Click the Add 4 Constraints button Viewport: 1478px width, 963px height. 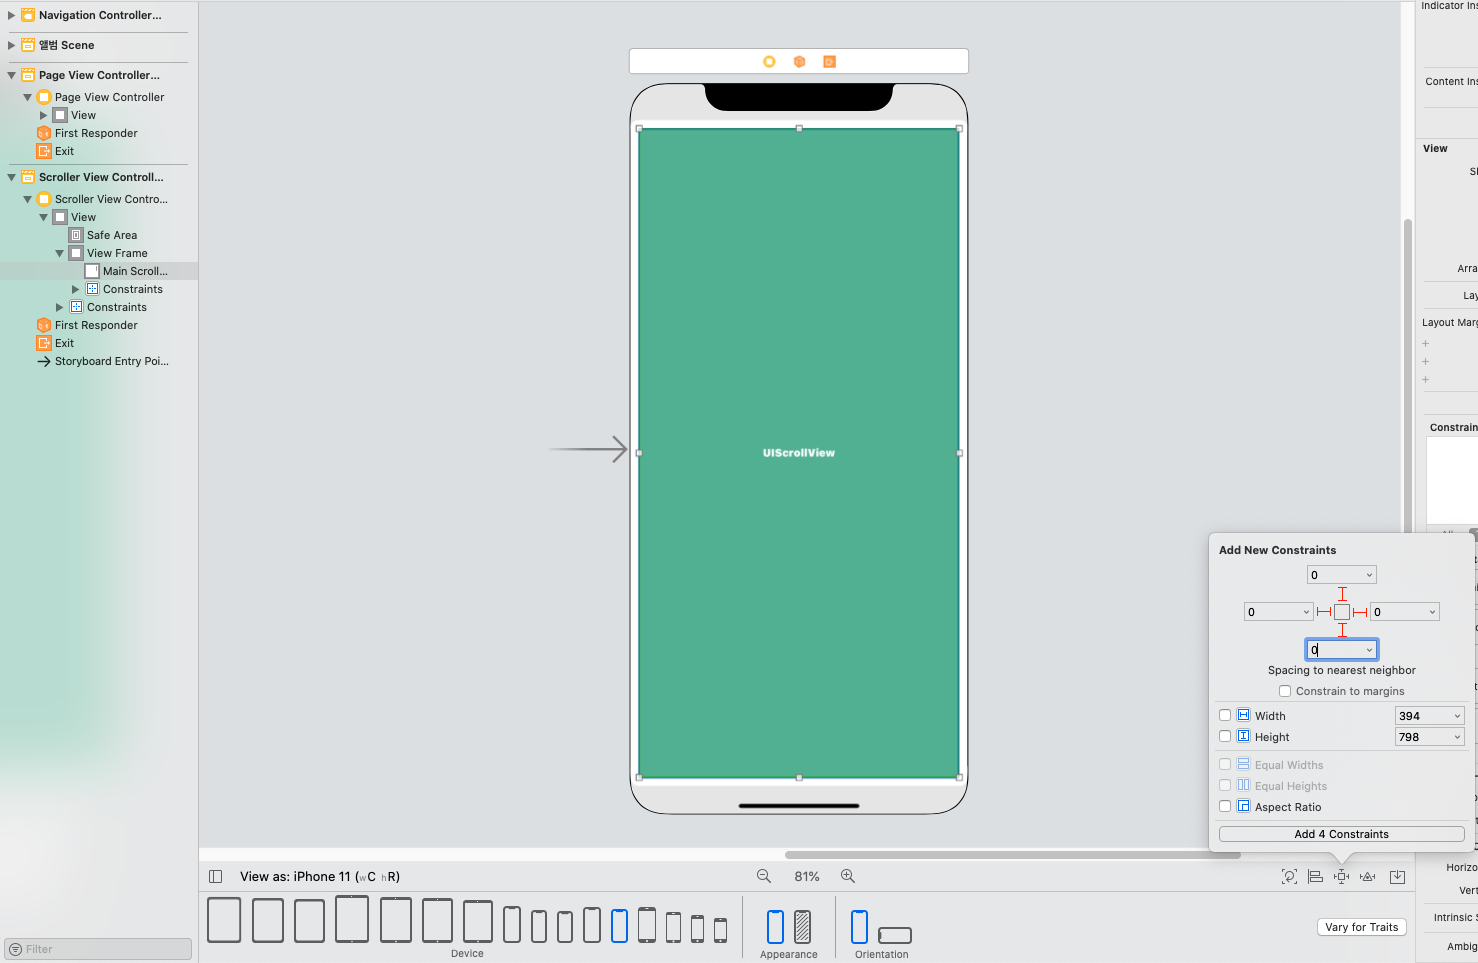[x=1341, y=834]
